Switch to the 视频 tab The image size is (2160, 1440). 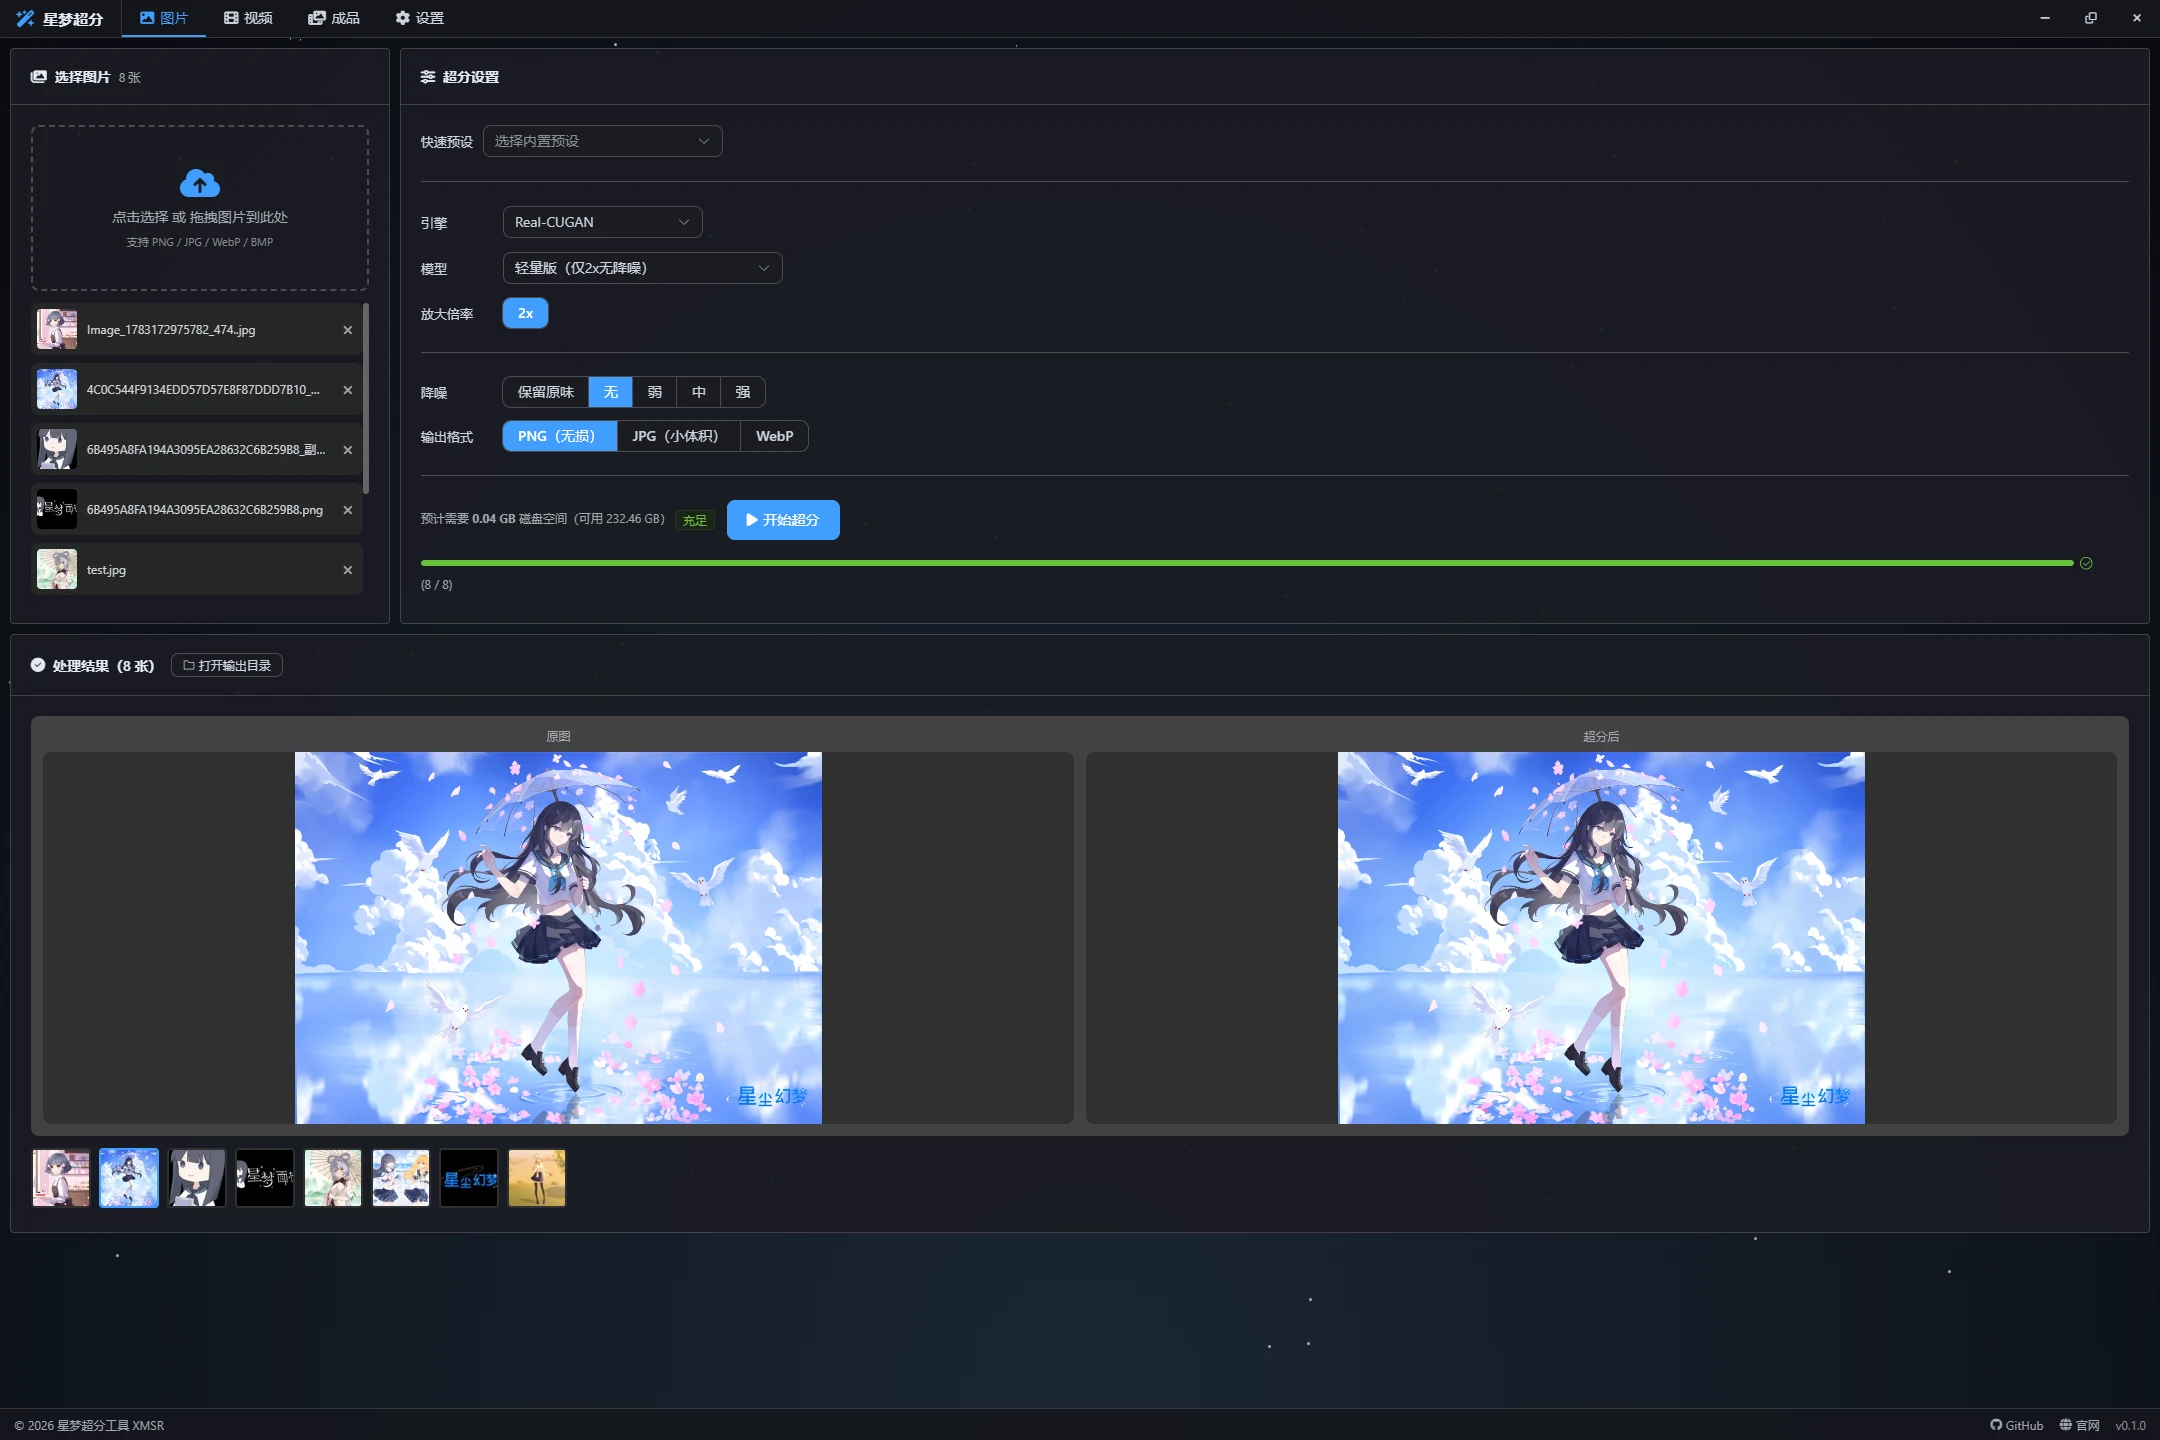pyautogui.click(x=248, y=18)
